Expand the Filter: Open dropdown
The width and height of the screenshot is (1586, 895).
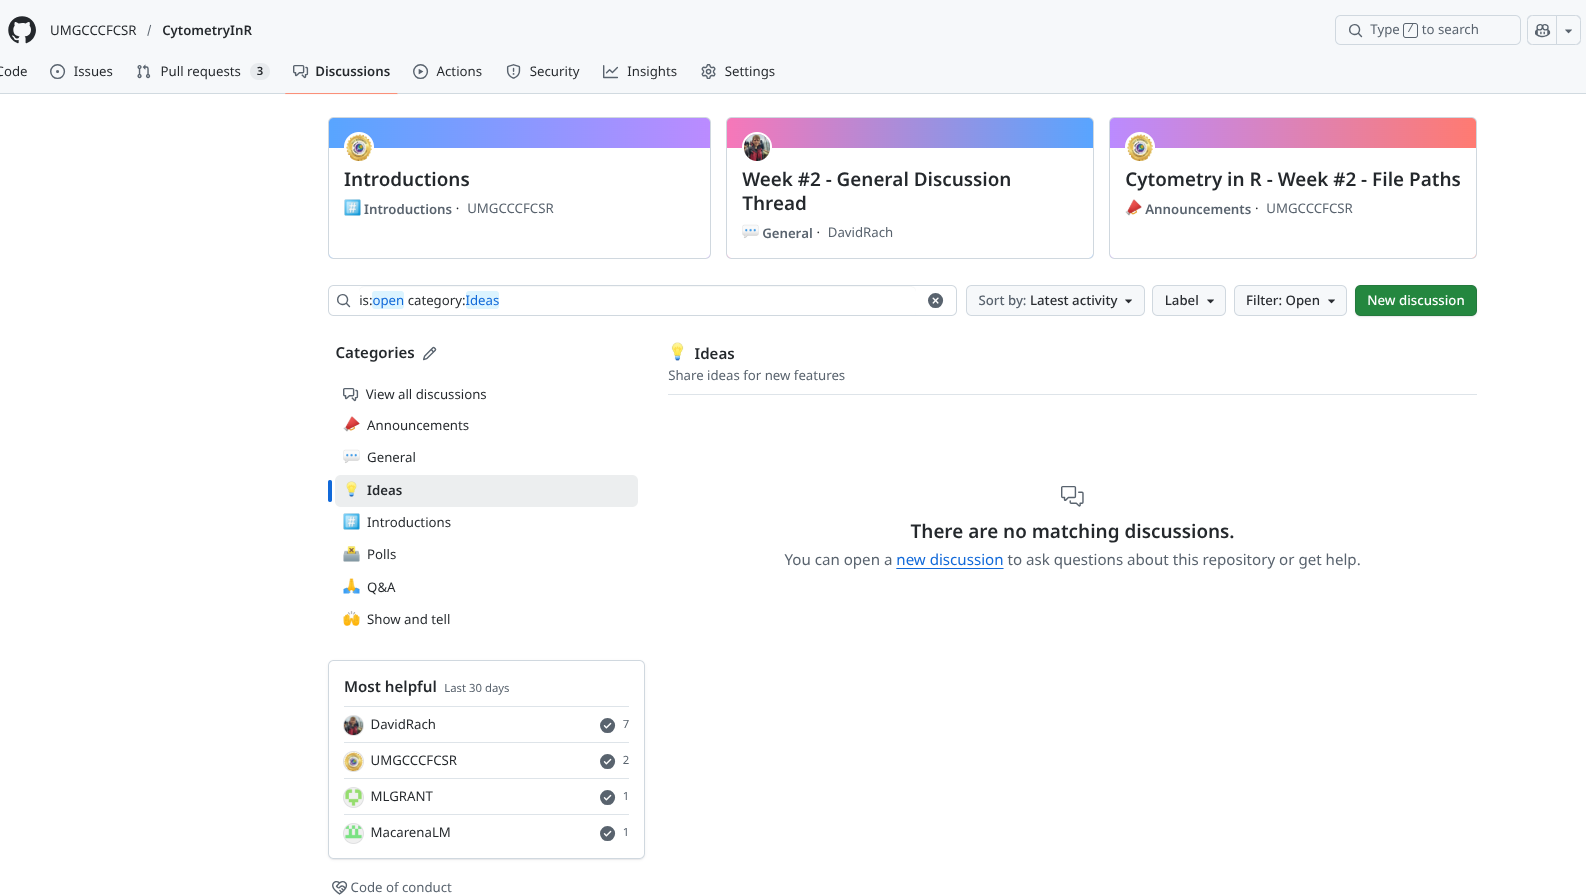[1289, 301]
